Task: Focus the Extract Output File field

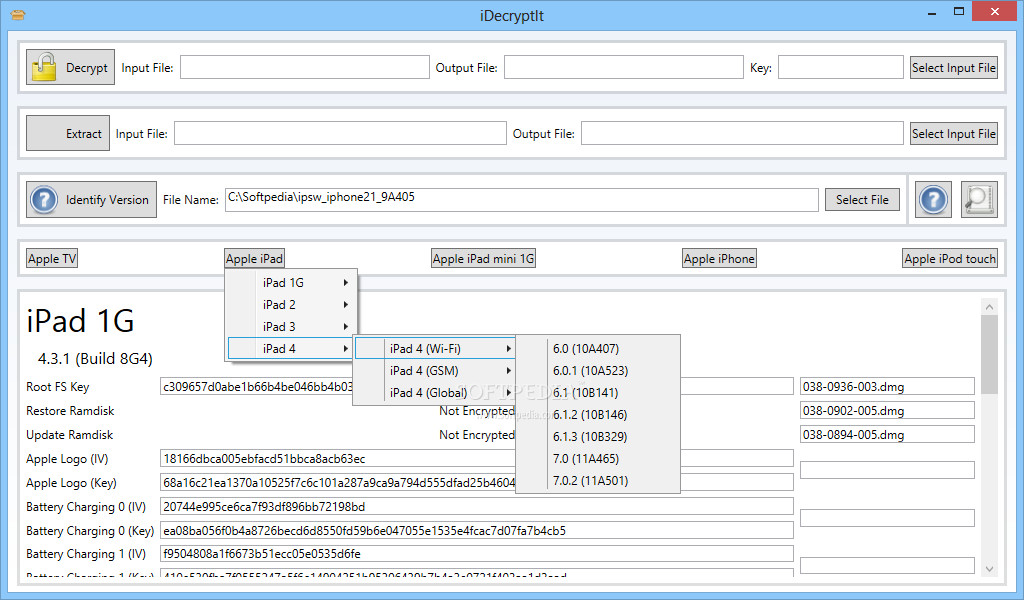Action: click(x=742, y=133)
